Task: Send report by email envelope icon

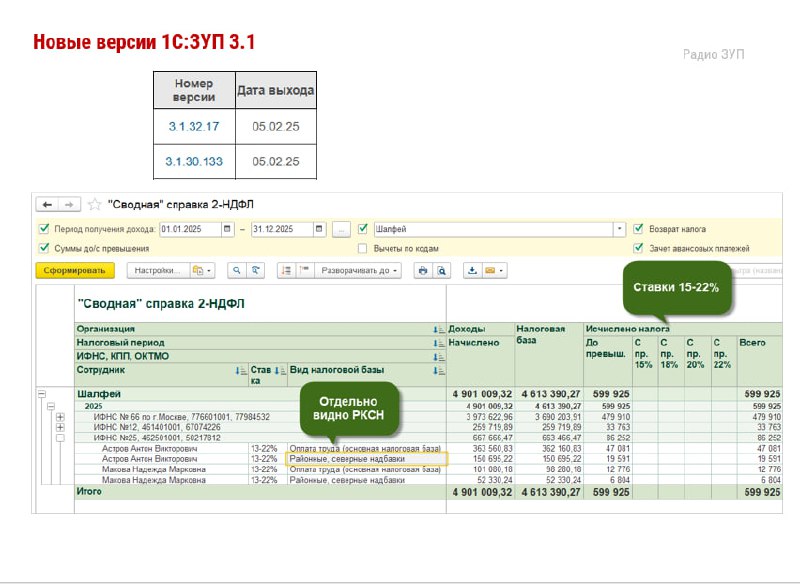Action: coord(490,270)
